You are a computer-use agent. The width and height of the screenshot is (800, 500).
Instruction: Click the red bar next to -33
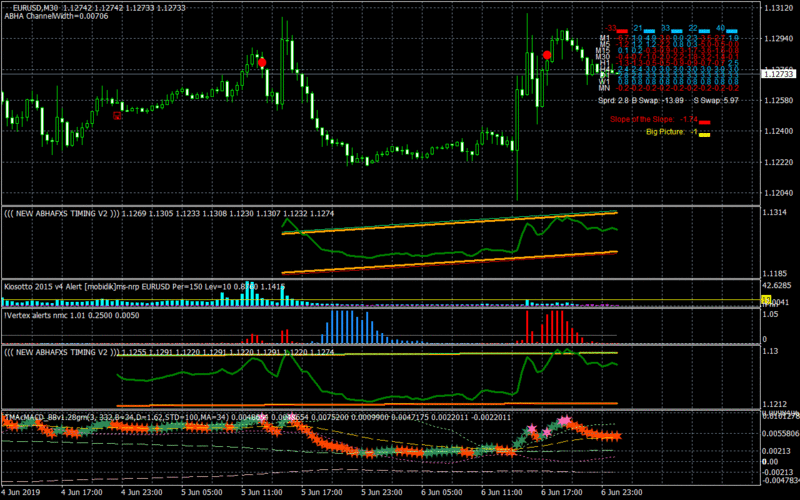(x=622, y=32)
